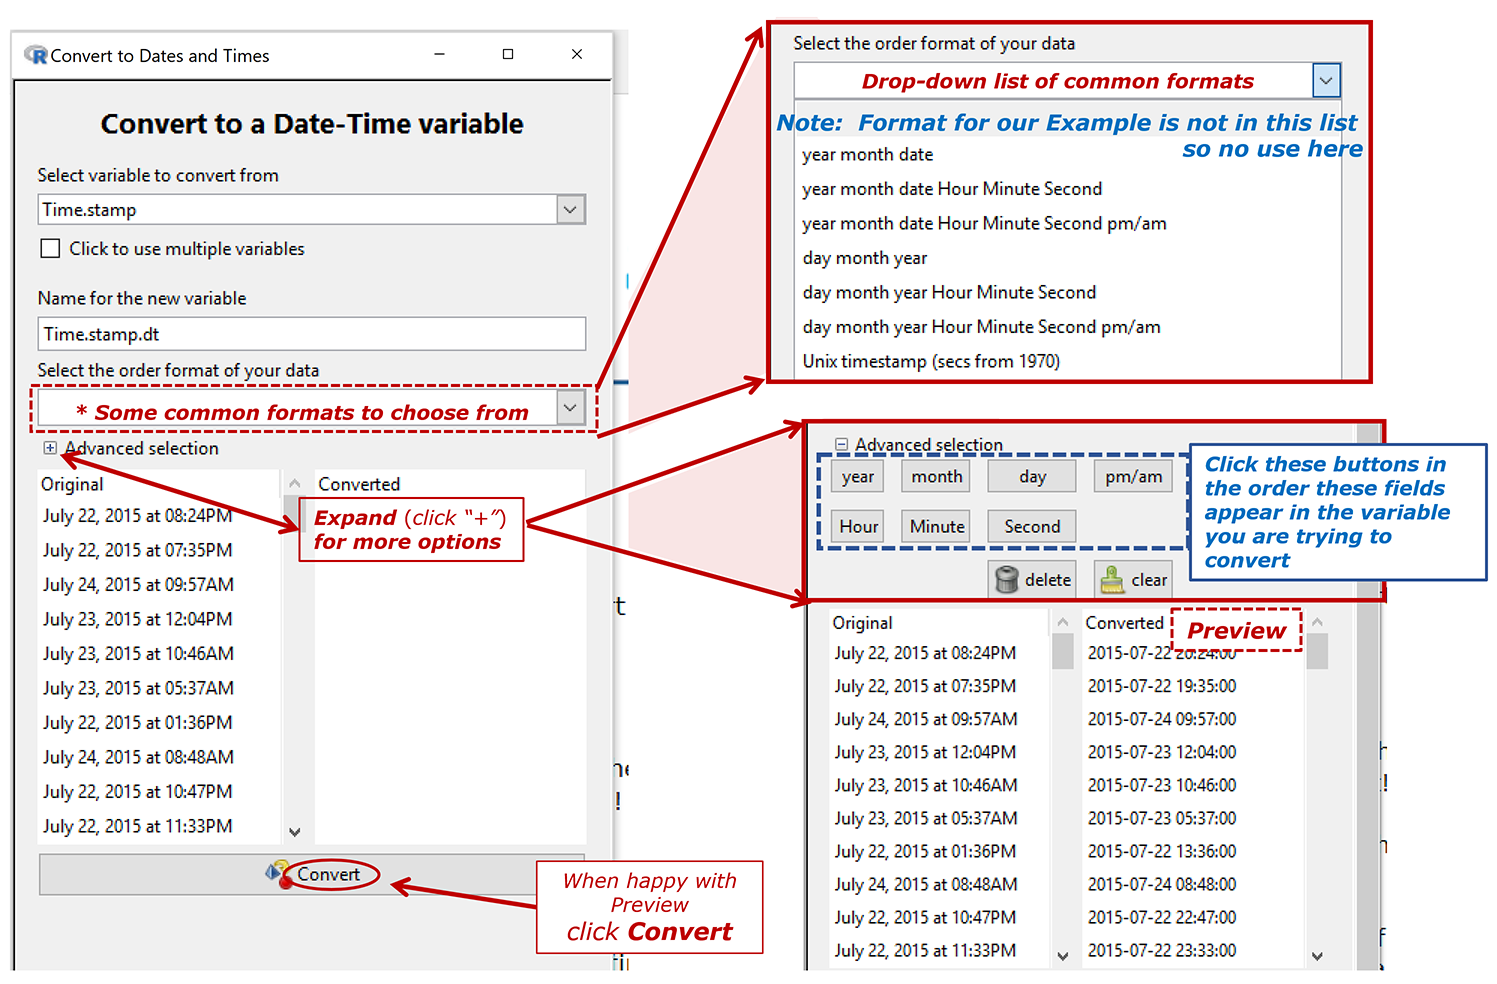Click the Hour field button

point(856,526)
